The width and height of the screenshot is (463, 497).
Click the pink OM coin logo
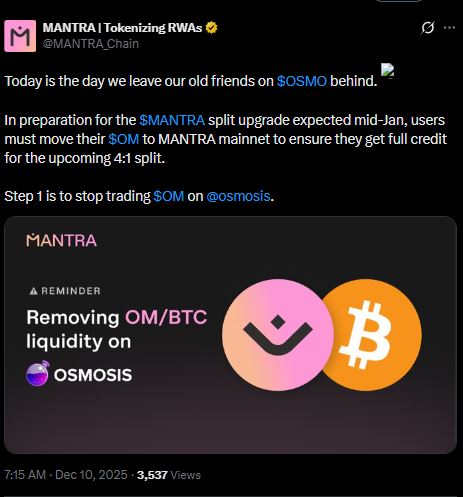pos(278,335)
